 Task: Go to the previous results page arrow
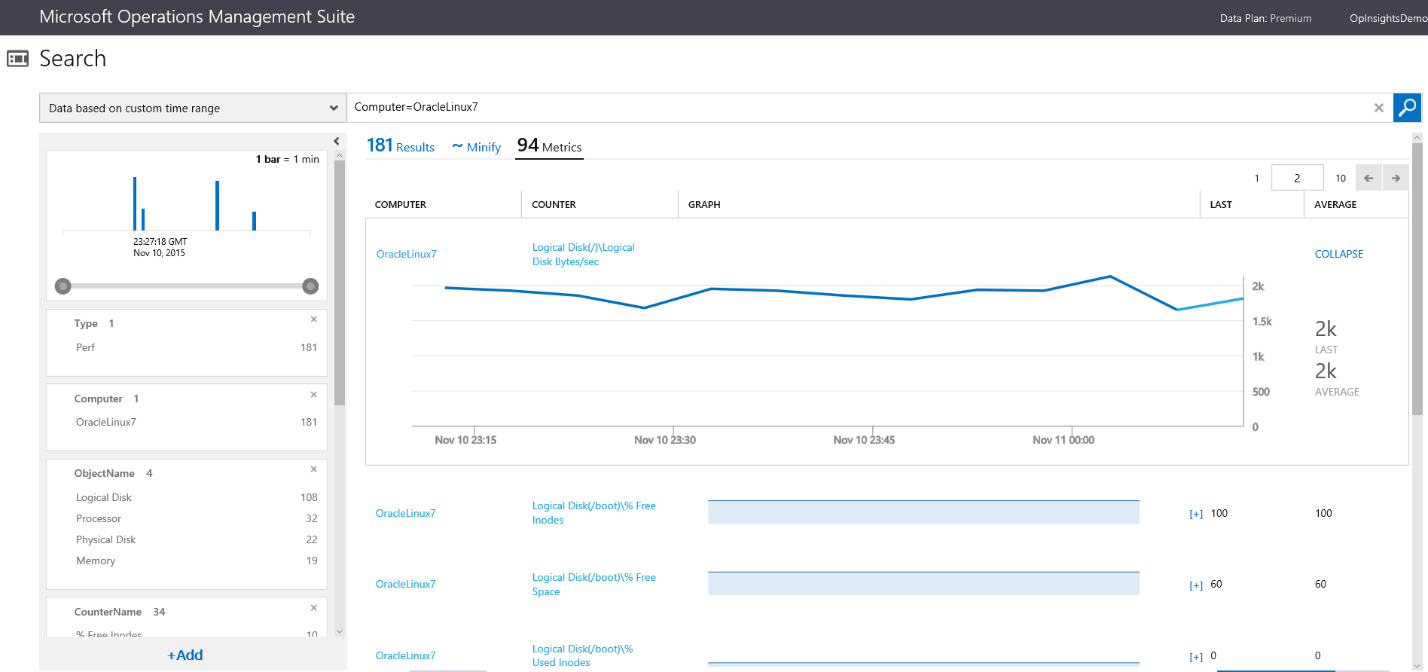tap(1369, 178)
